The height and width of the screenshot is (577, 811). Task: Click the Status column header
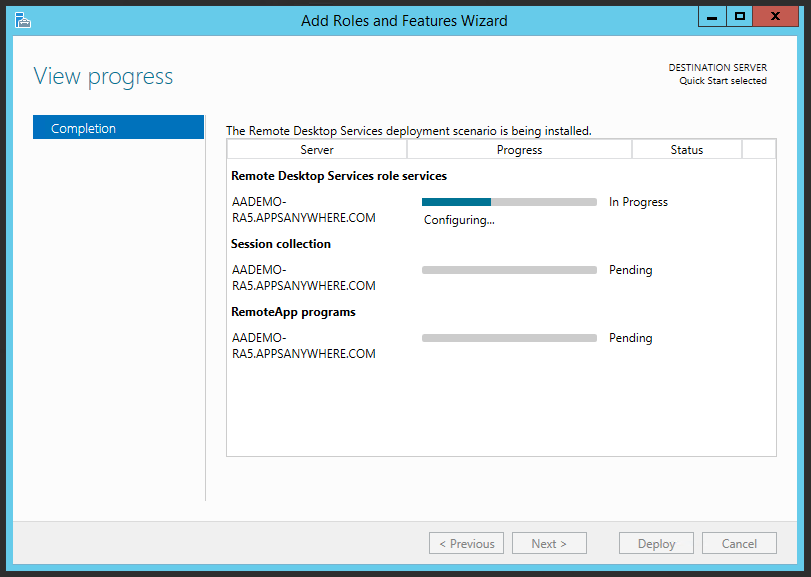(686, 150)
